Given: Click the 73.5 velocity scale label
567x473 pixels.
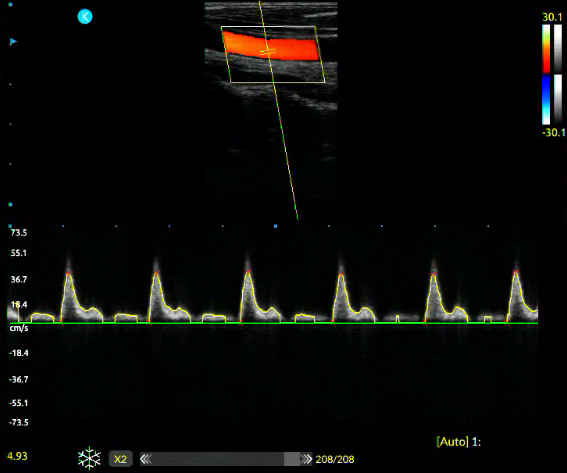Looking at the screenshot, I should pyautogui.click(x=19, y=233).
